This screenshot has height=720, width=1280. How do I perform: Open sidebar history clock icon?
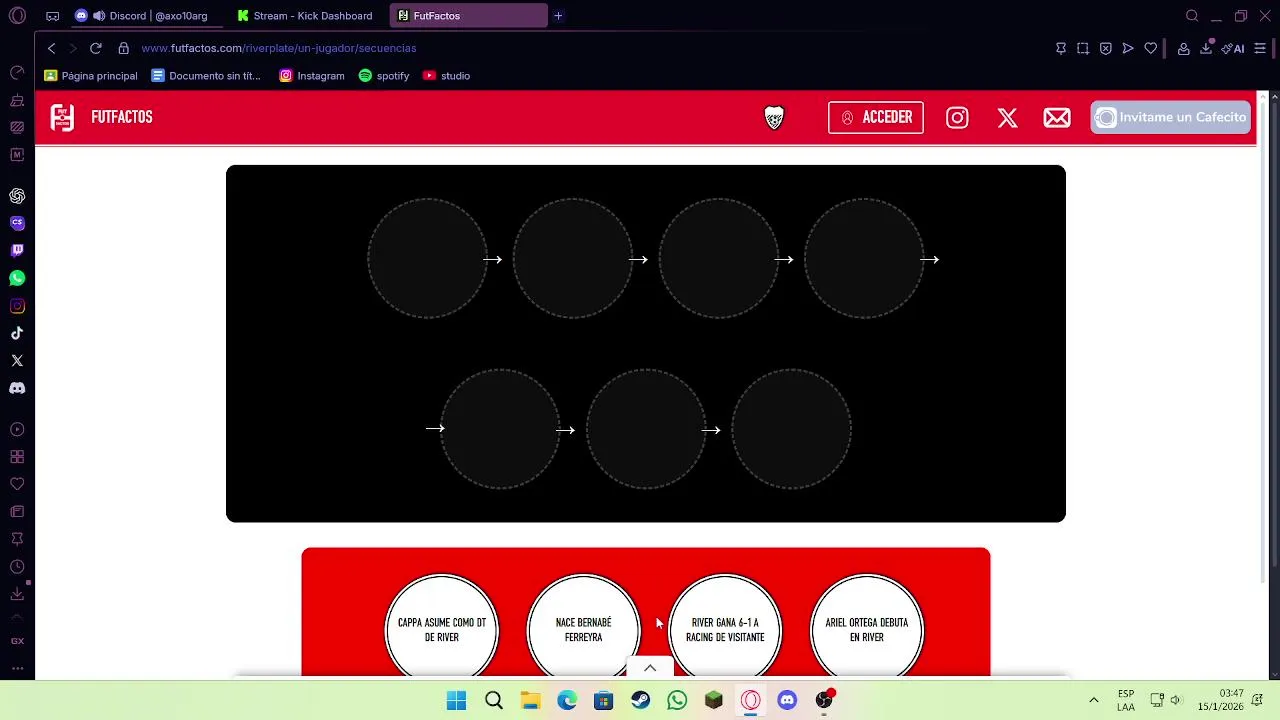click(17, 567)
